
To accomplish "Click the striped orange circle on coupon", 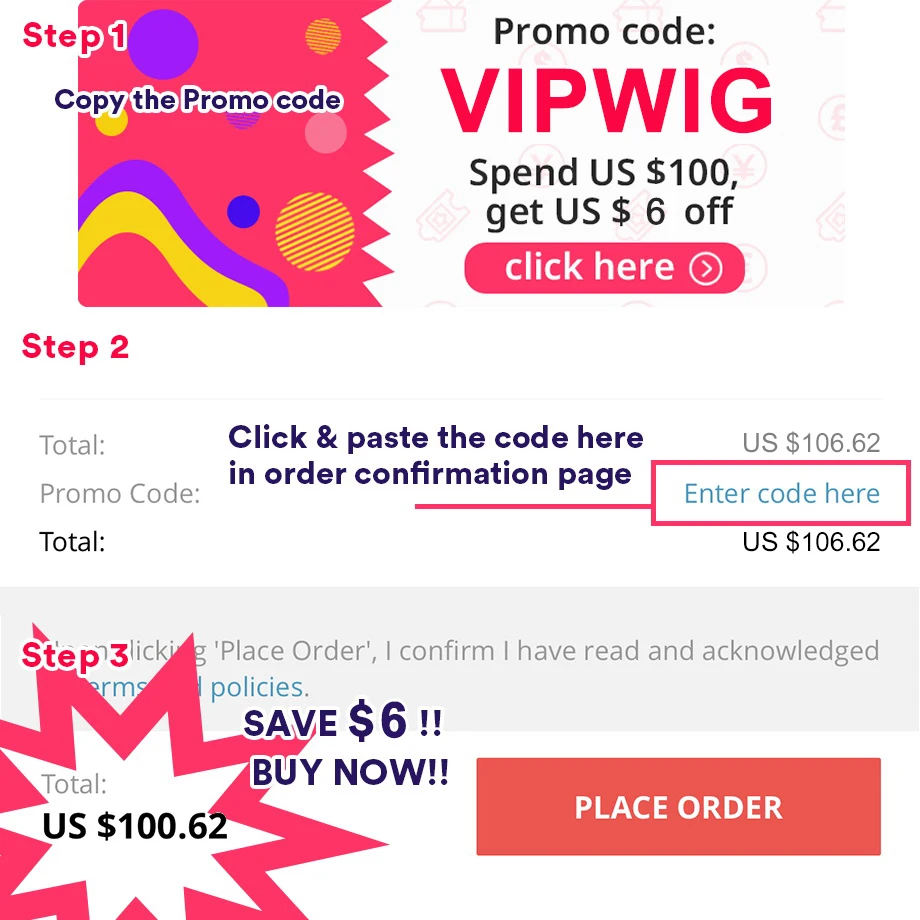I will (x=315, y=232).
